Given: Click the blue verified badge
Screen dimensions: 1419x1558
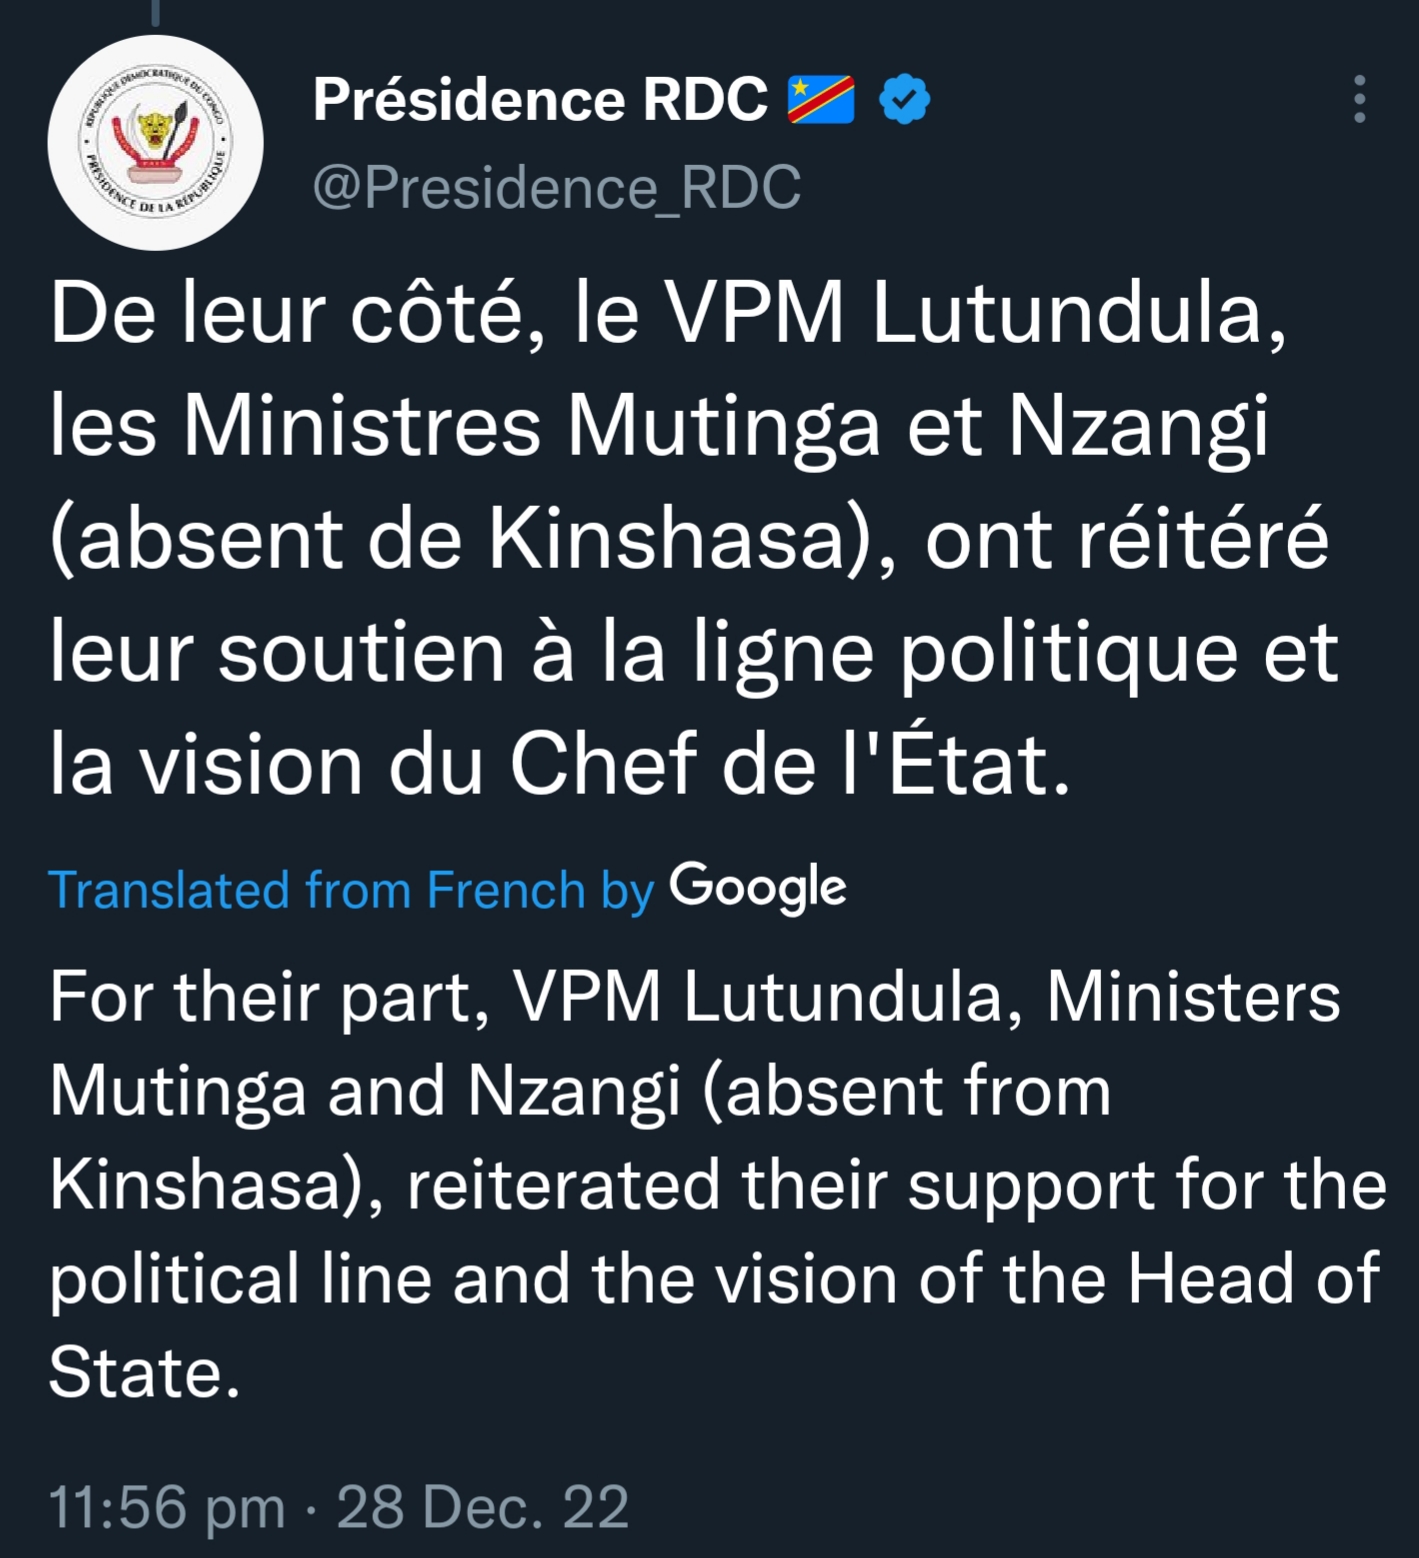Looking at the screenshot, I should tap(904, 99).
